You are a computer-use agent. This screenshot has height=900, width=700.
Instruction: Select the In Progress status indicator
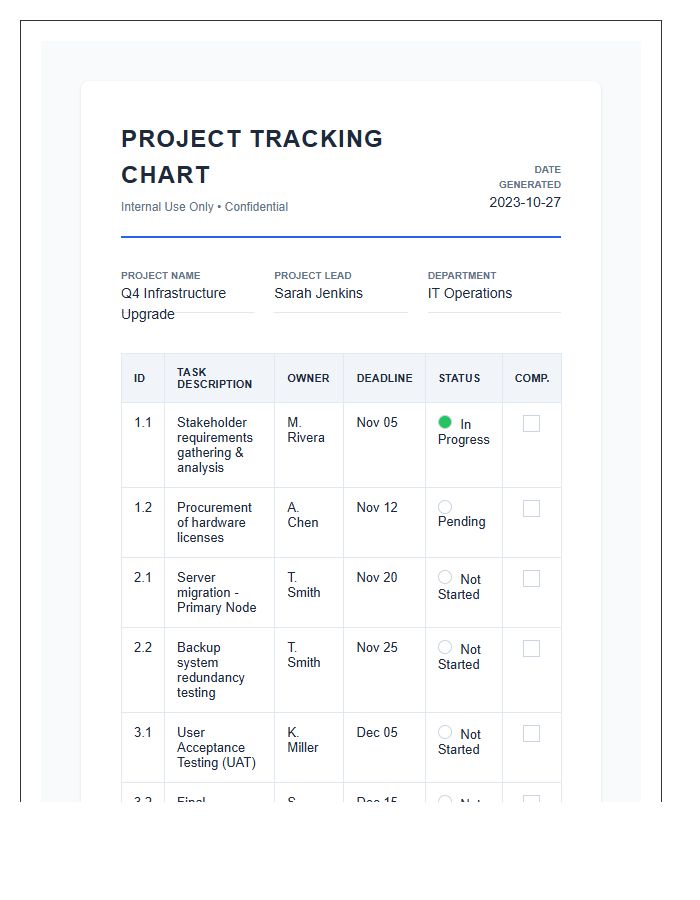click(445, 422)
